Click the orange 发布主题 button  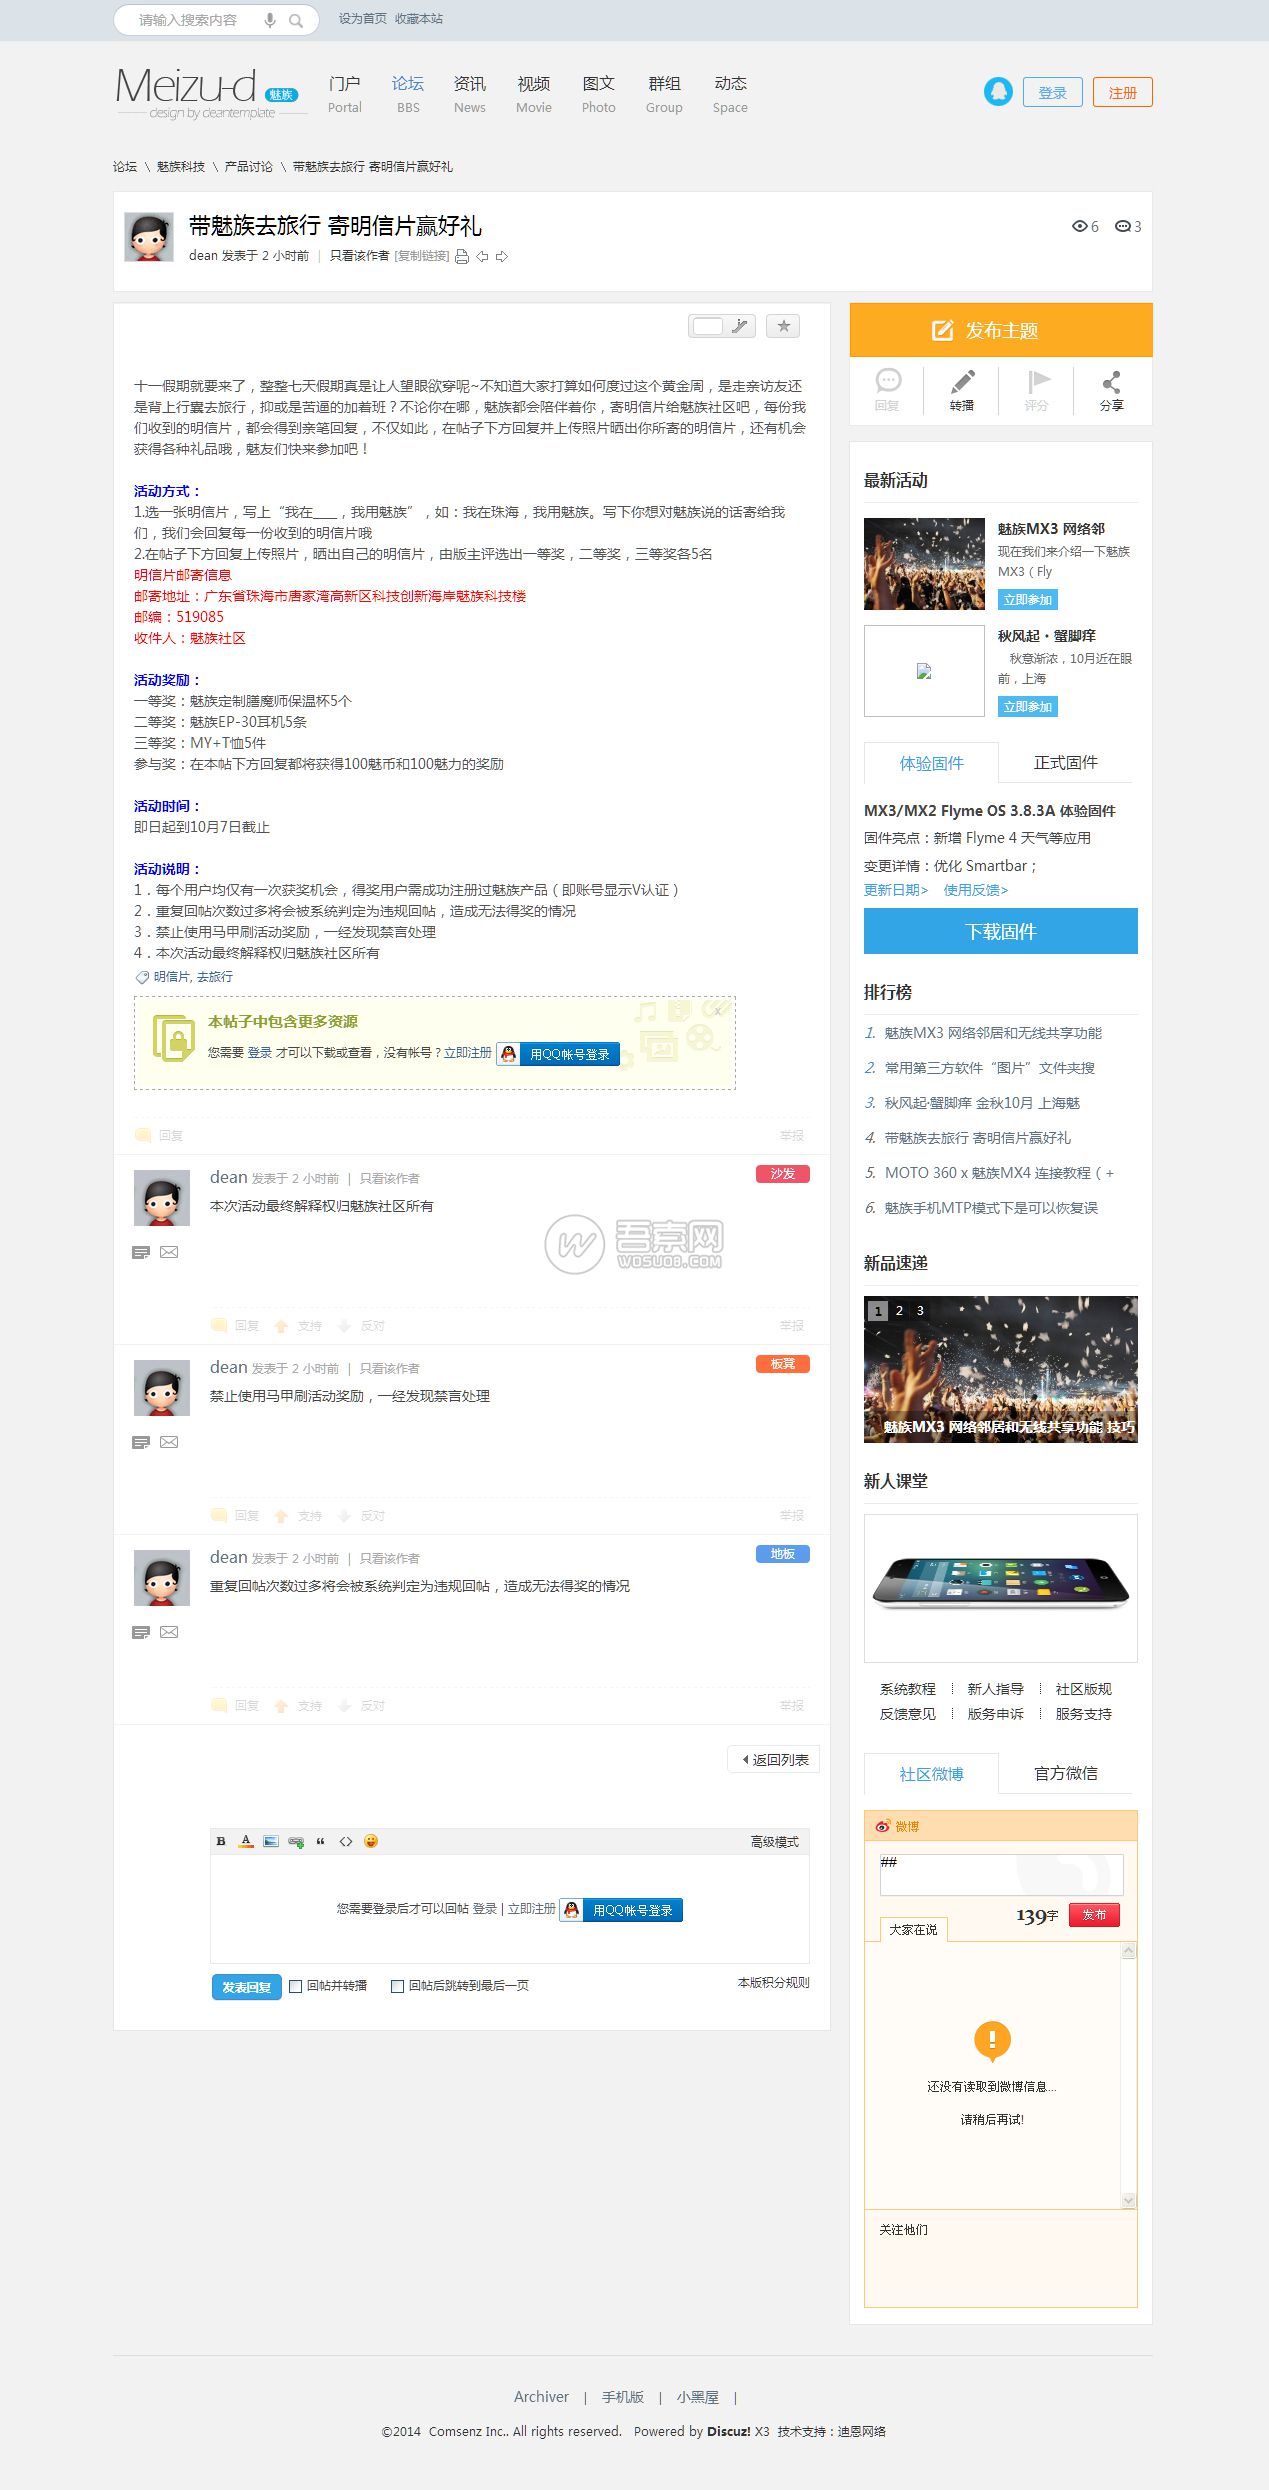click(1001, 330)
